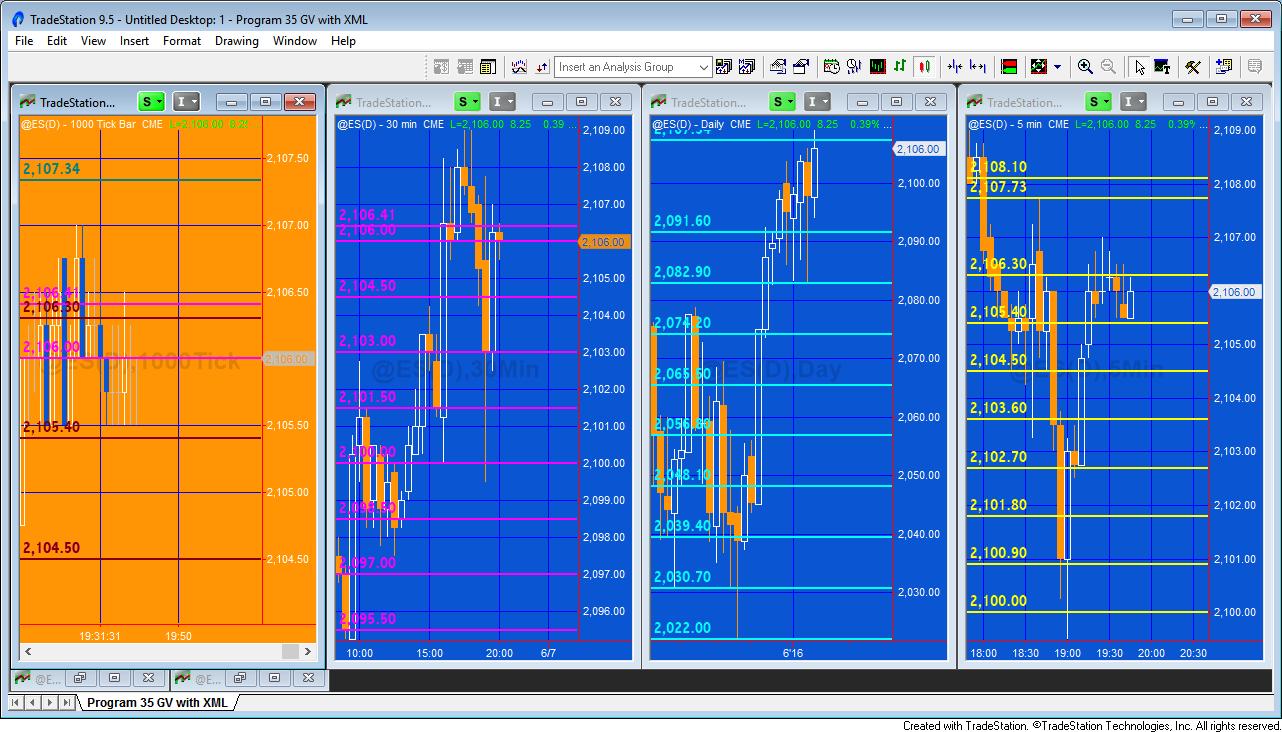Open S dropdown in 1000 Tick Bar window
The width and height of the screenshot is (1282, 732).
click(x=152, y=102)
